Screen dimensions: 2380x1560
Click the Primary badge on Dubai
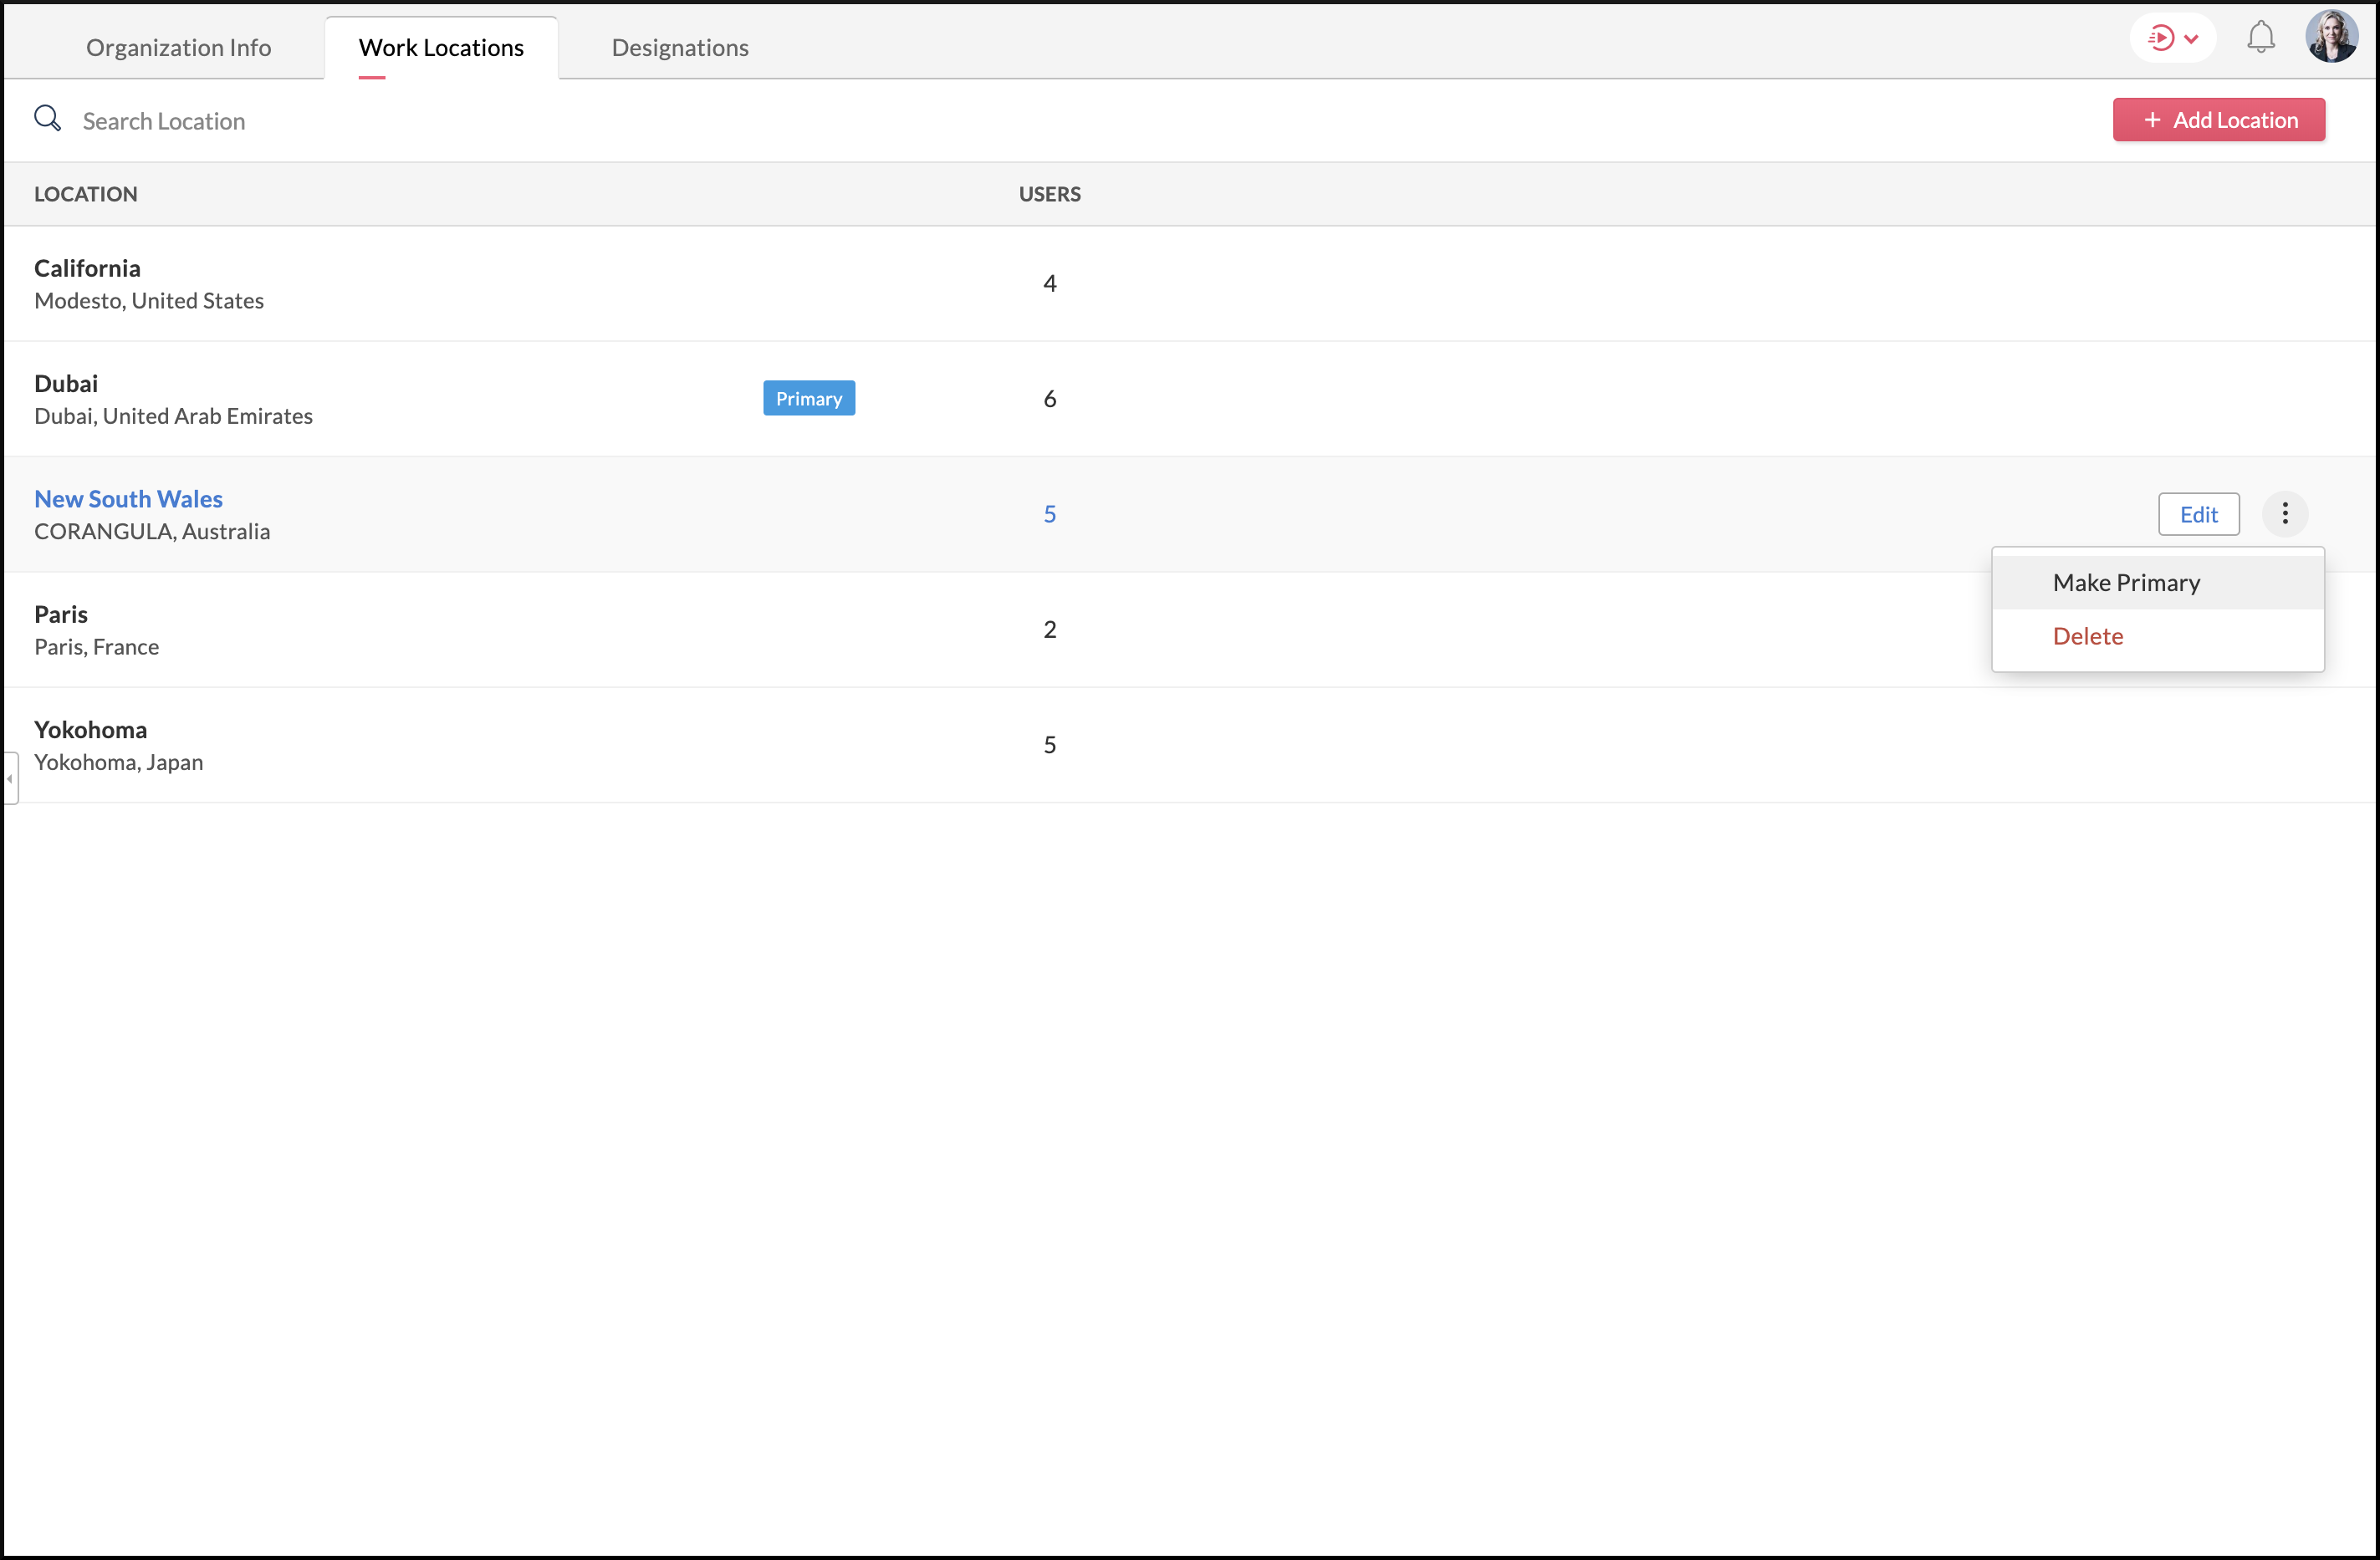coord(808,398)
